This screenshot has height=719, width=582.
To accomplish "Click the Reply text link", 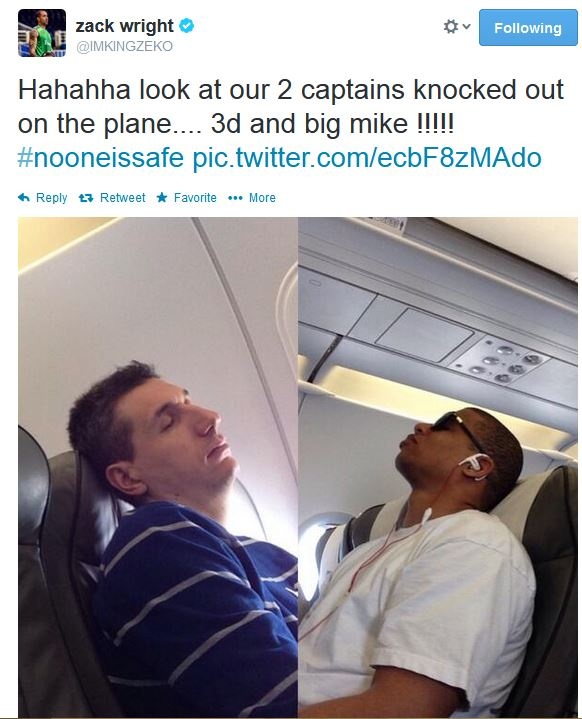I will click(x=51, y=198).
